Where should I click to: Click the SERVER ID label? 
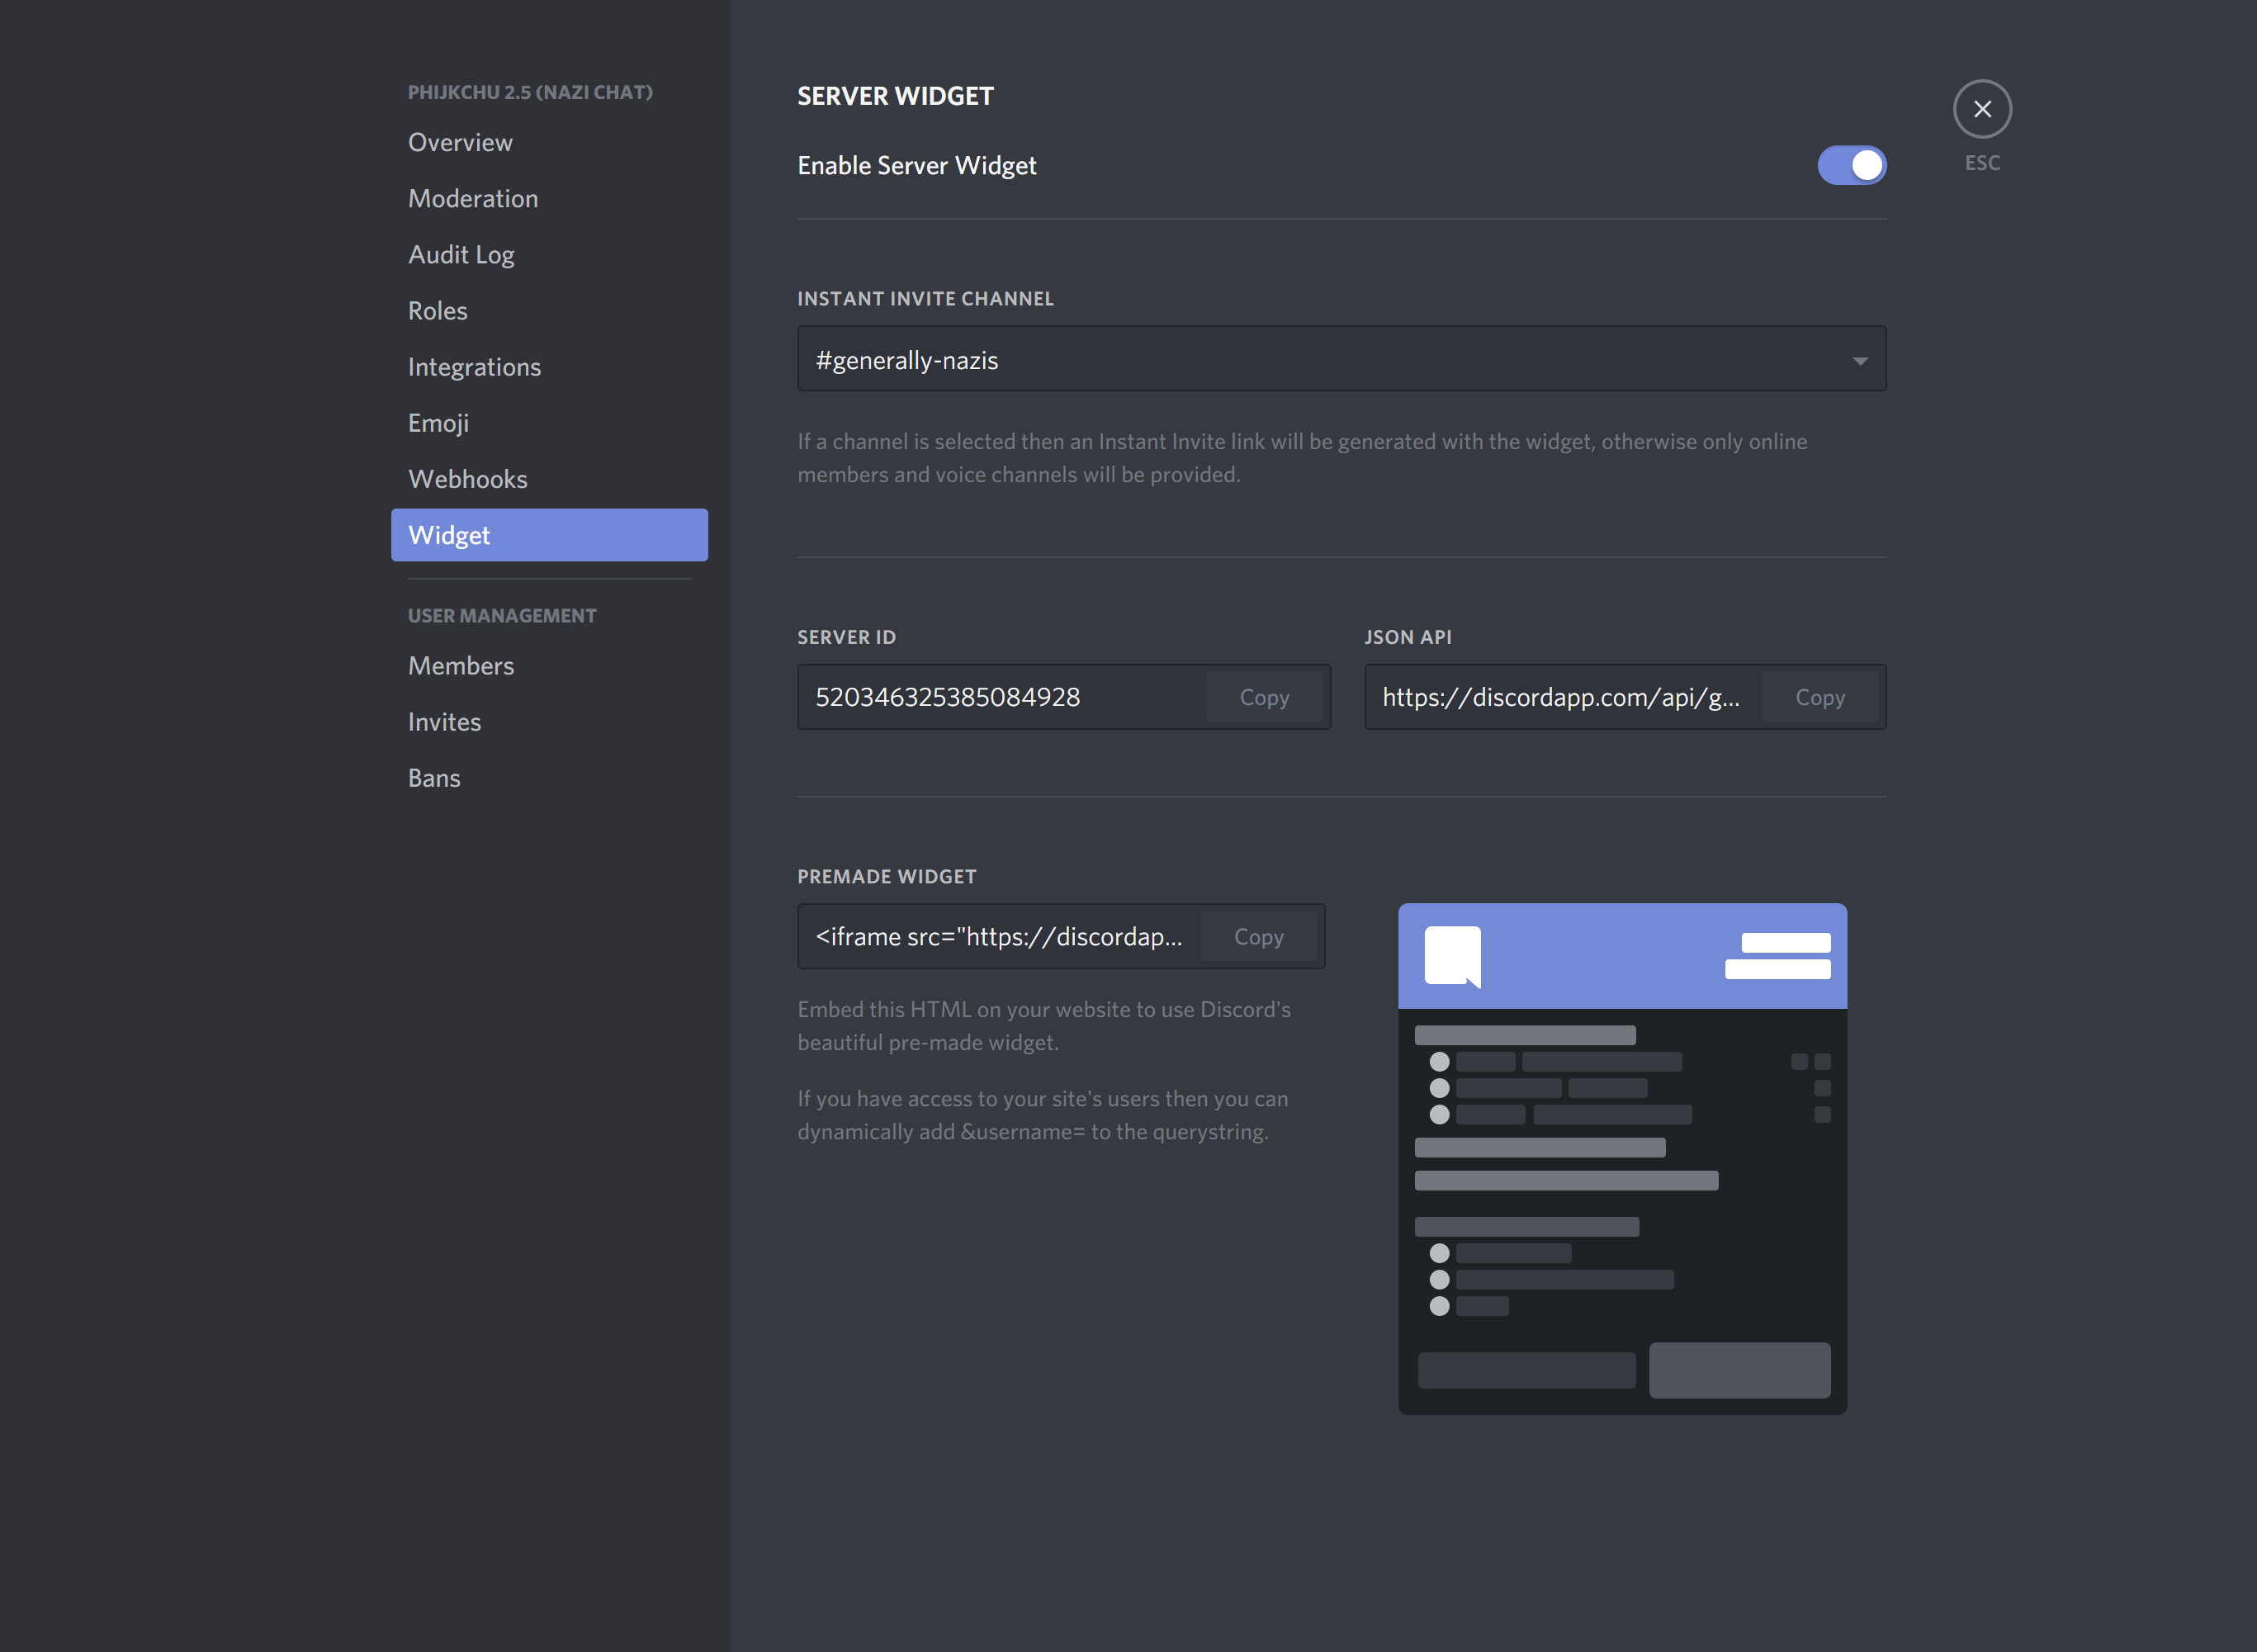846,637
